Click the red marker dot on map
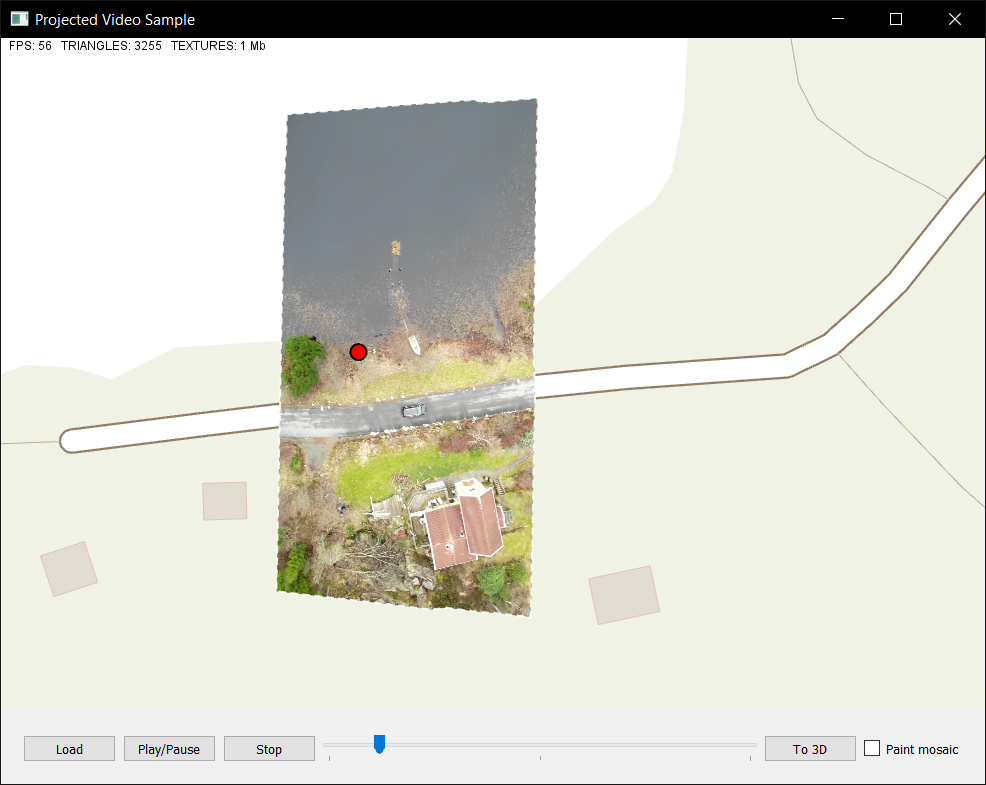986x785 pixels. pos(358,352)
